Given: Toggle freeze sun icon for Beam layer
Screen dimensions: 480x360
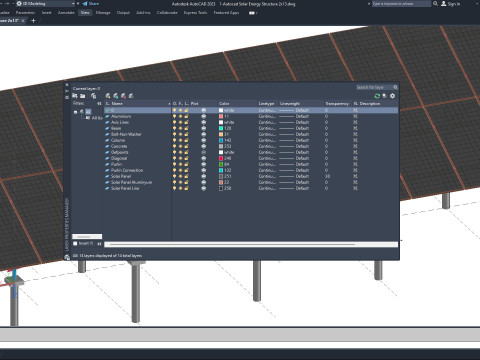Looking at the screenshot, I should click(180, 128).
